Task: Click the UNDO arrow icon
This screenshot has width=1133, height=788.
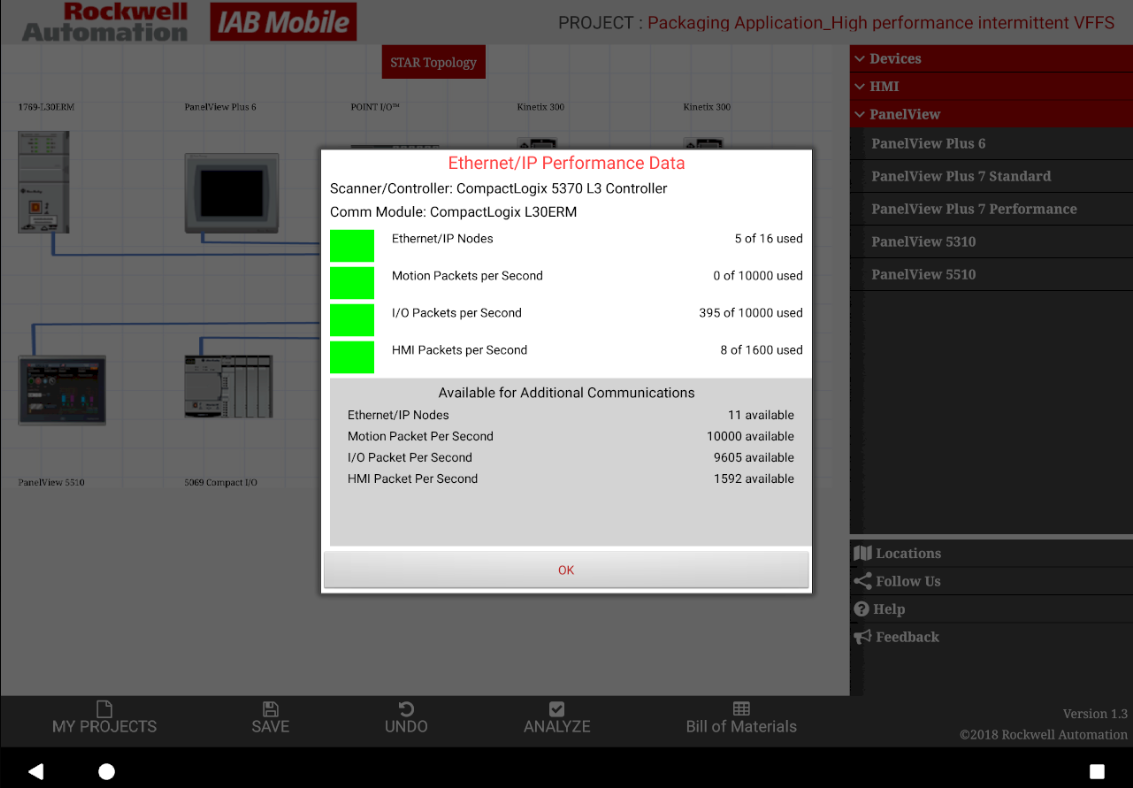Action: 406,709
